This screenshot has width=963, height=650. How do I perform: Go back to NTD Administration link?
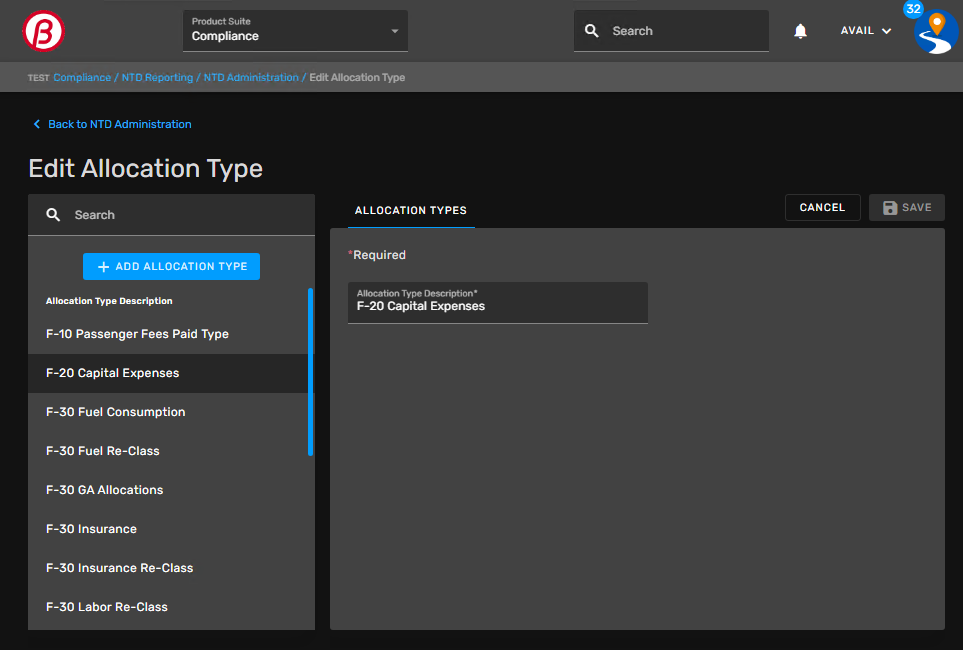point(119,124)
